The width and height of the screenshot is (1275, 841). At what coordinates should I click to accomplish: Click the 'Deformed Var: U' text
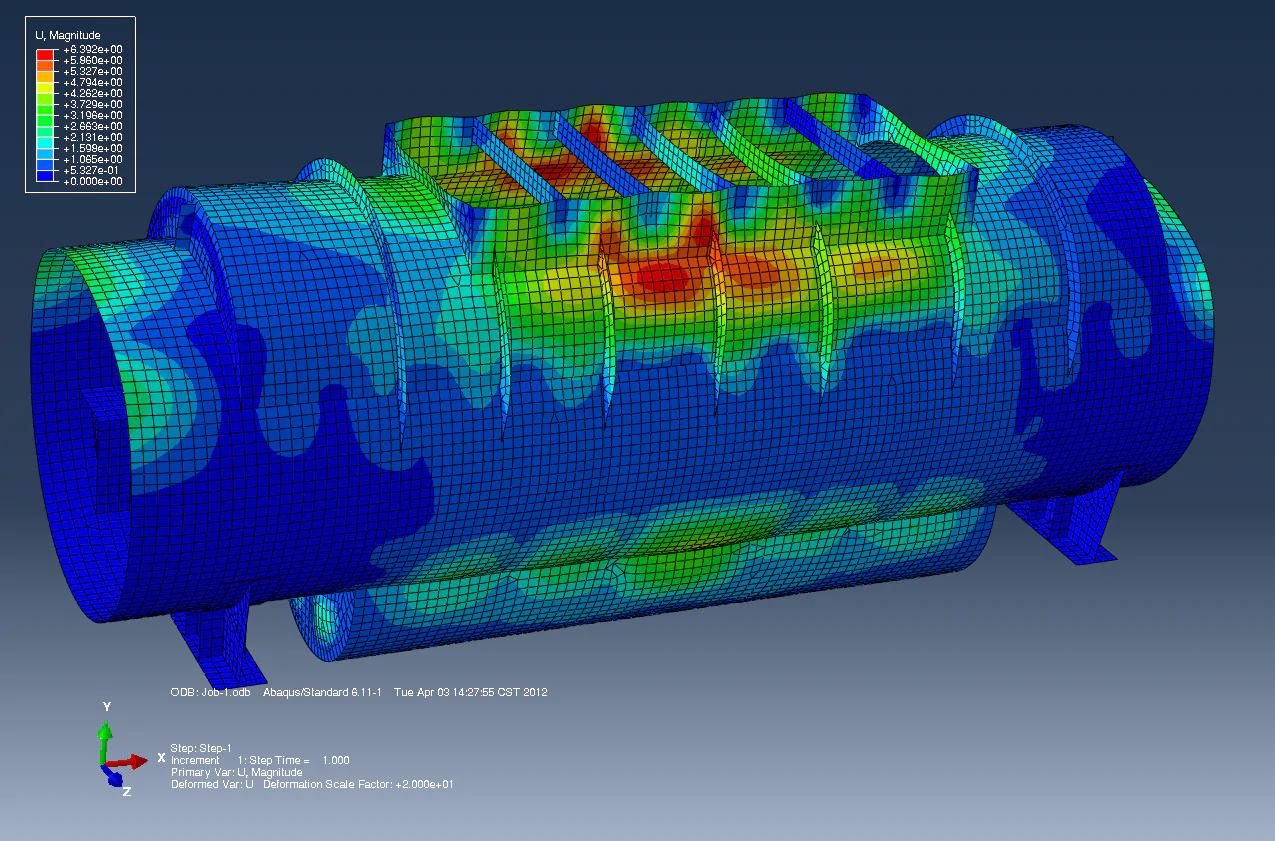(212, 784)
